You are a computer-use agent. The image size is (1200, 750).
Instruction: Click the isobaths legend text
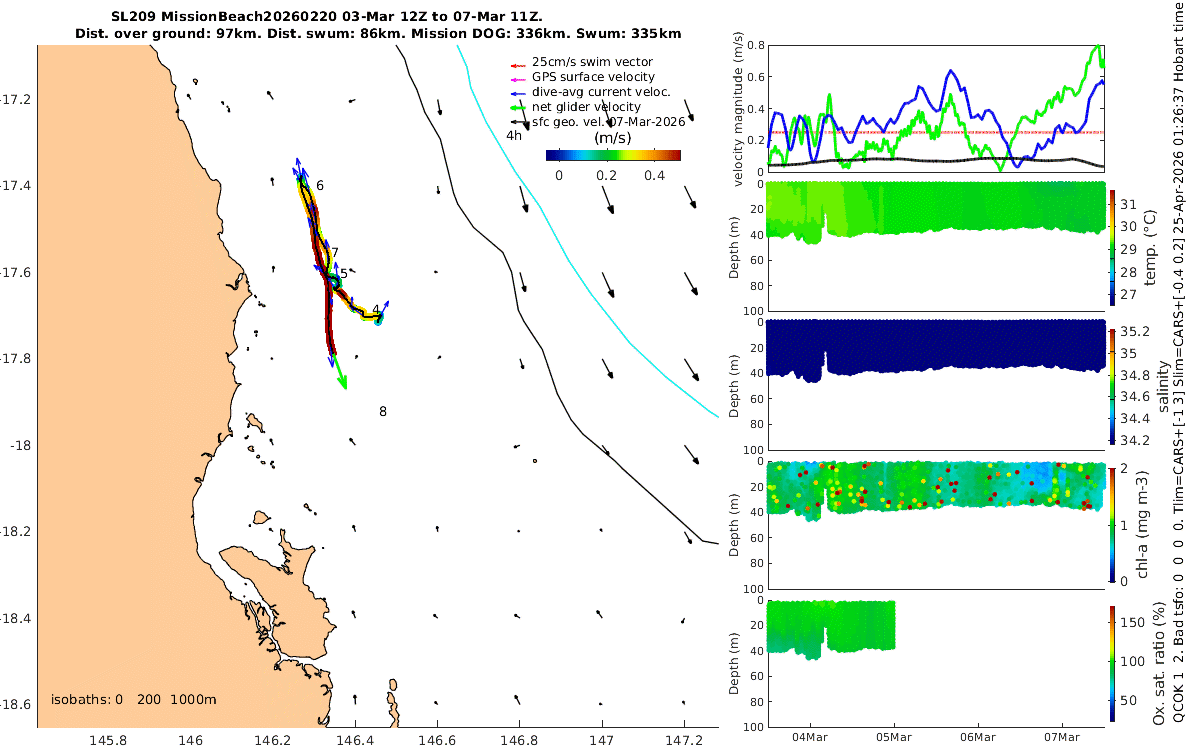pos(134,699)
